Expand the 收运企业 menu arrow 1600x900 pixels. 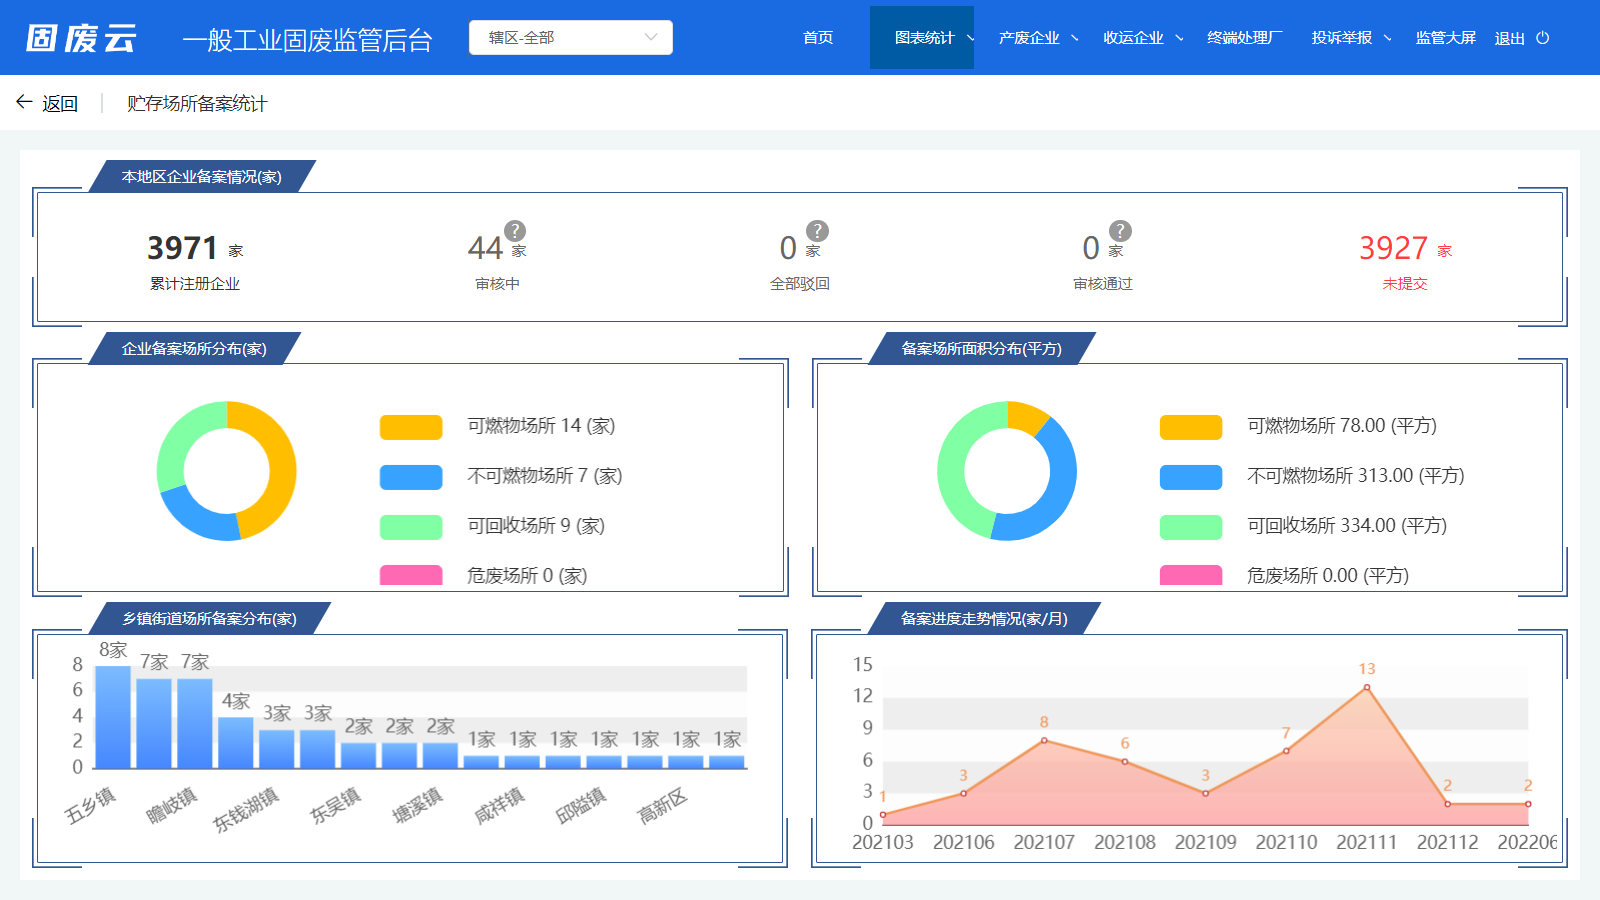(1179, 38)
